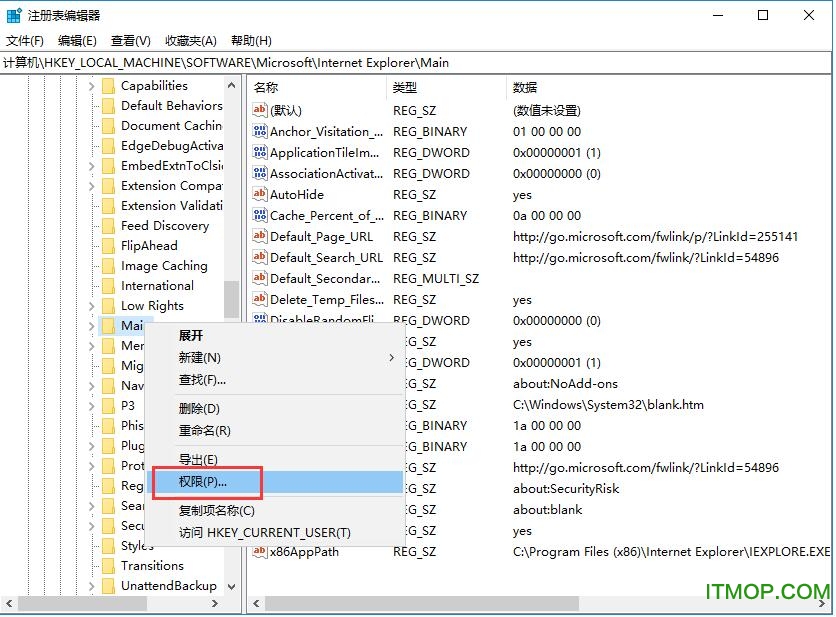This screenshot has height=617, width=836.
Task: Click the folder icon for Feed Discovery
Action: click(109, 226)
